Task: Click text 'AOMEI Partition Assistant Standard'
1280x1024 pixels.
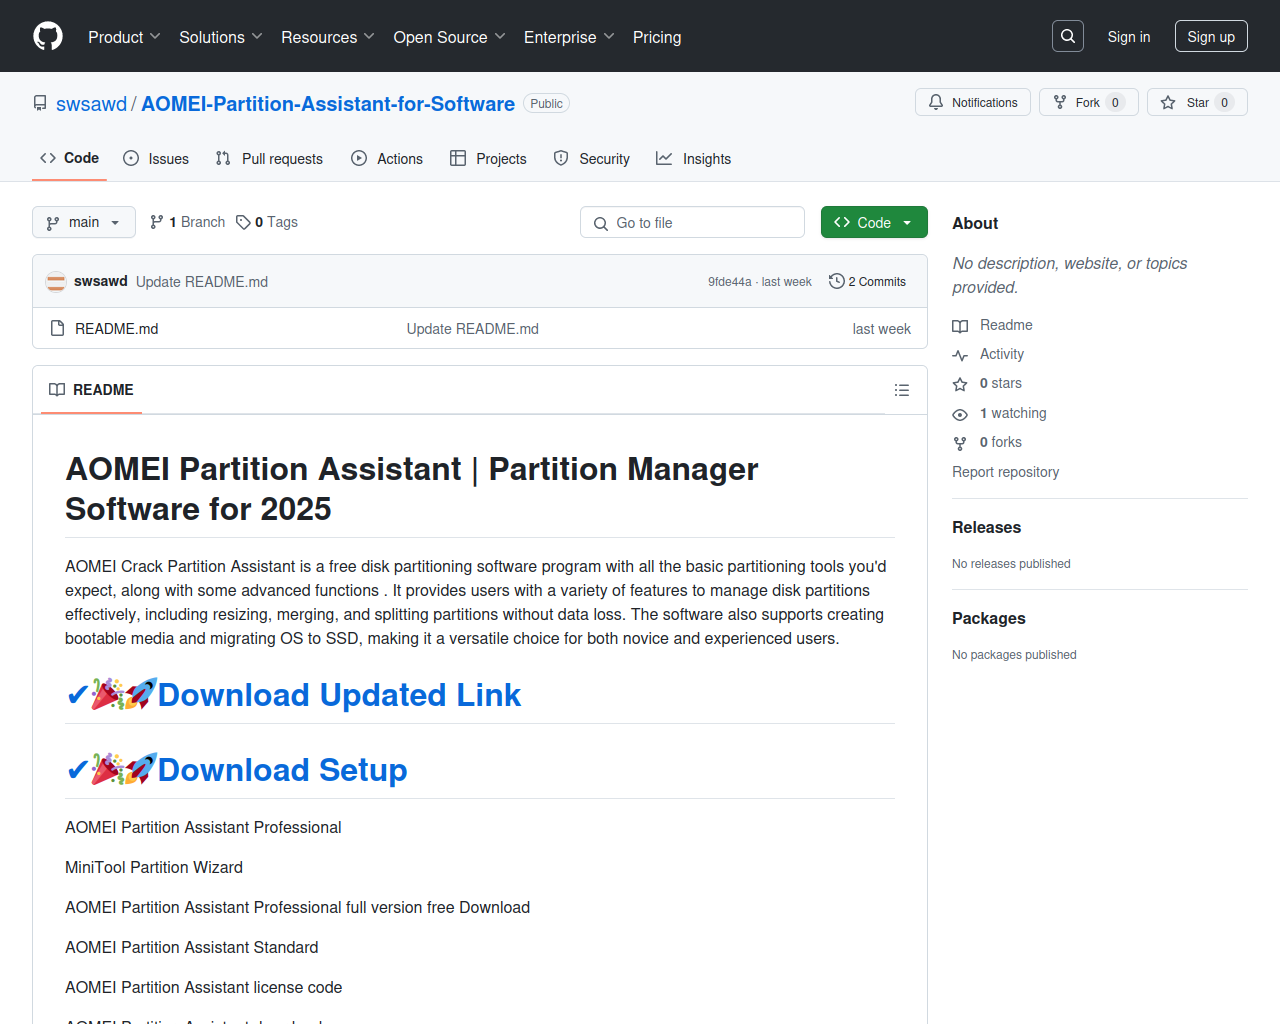Action: tap(192, 947)
